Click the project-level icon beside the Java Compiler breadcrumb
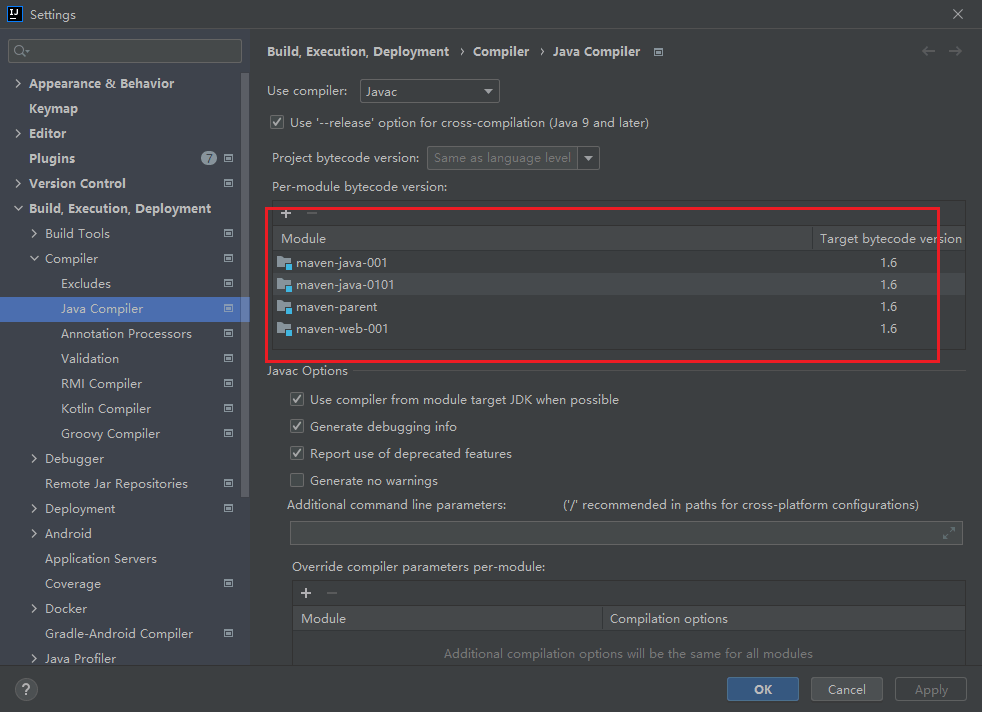 (x=658, y=52)
